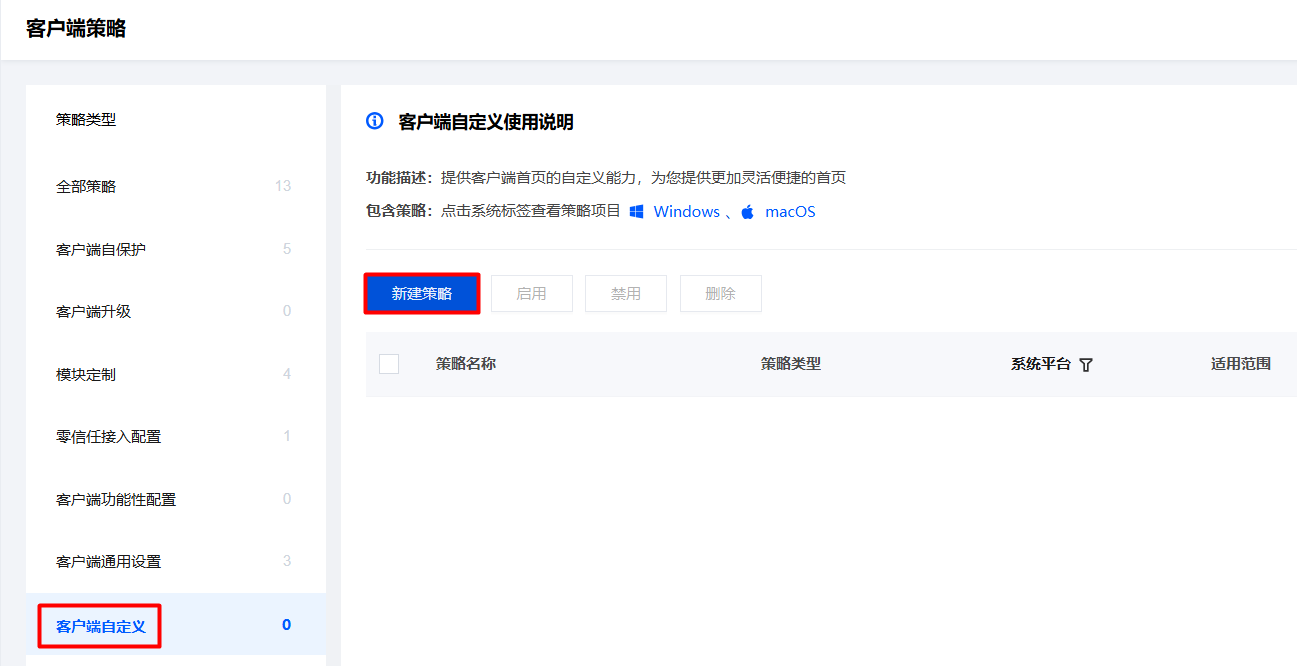Screen dimensions: 1297x666
Task: Select 模块定制 in the sidebar
Action: tap(176, 375)
